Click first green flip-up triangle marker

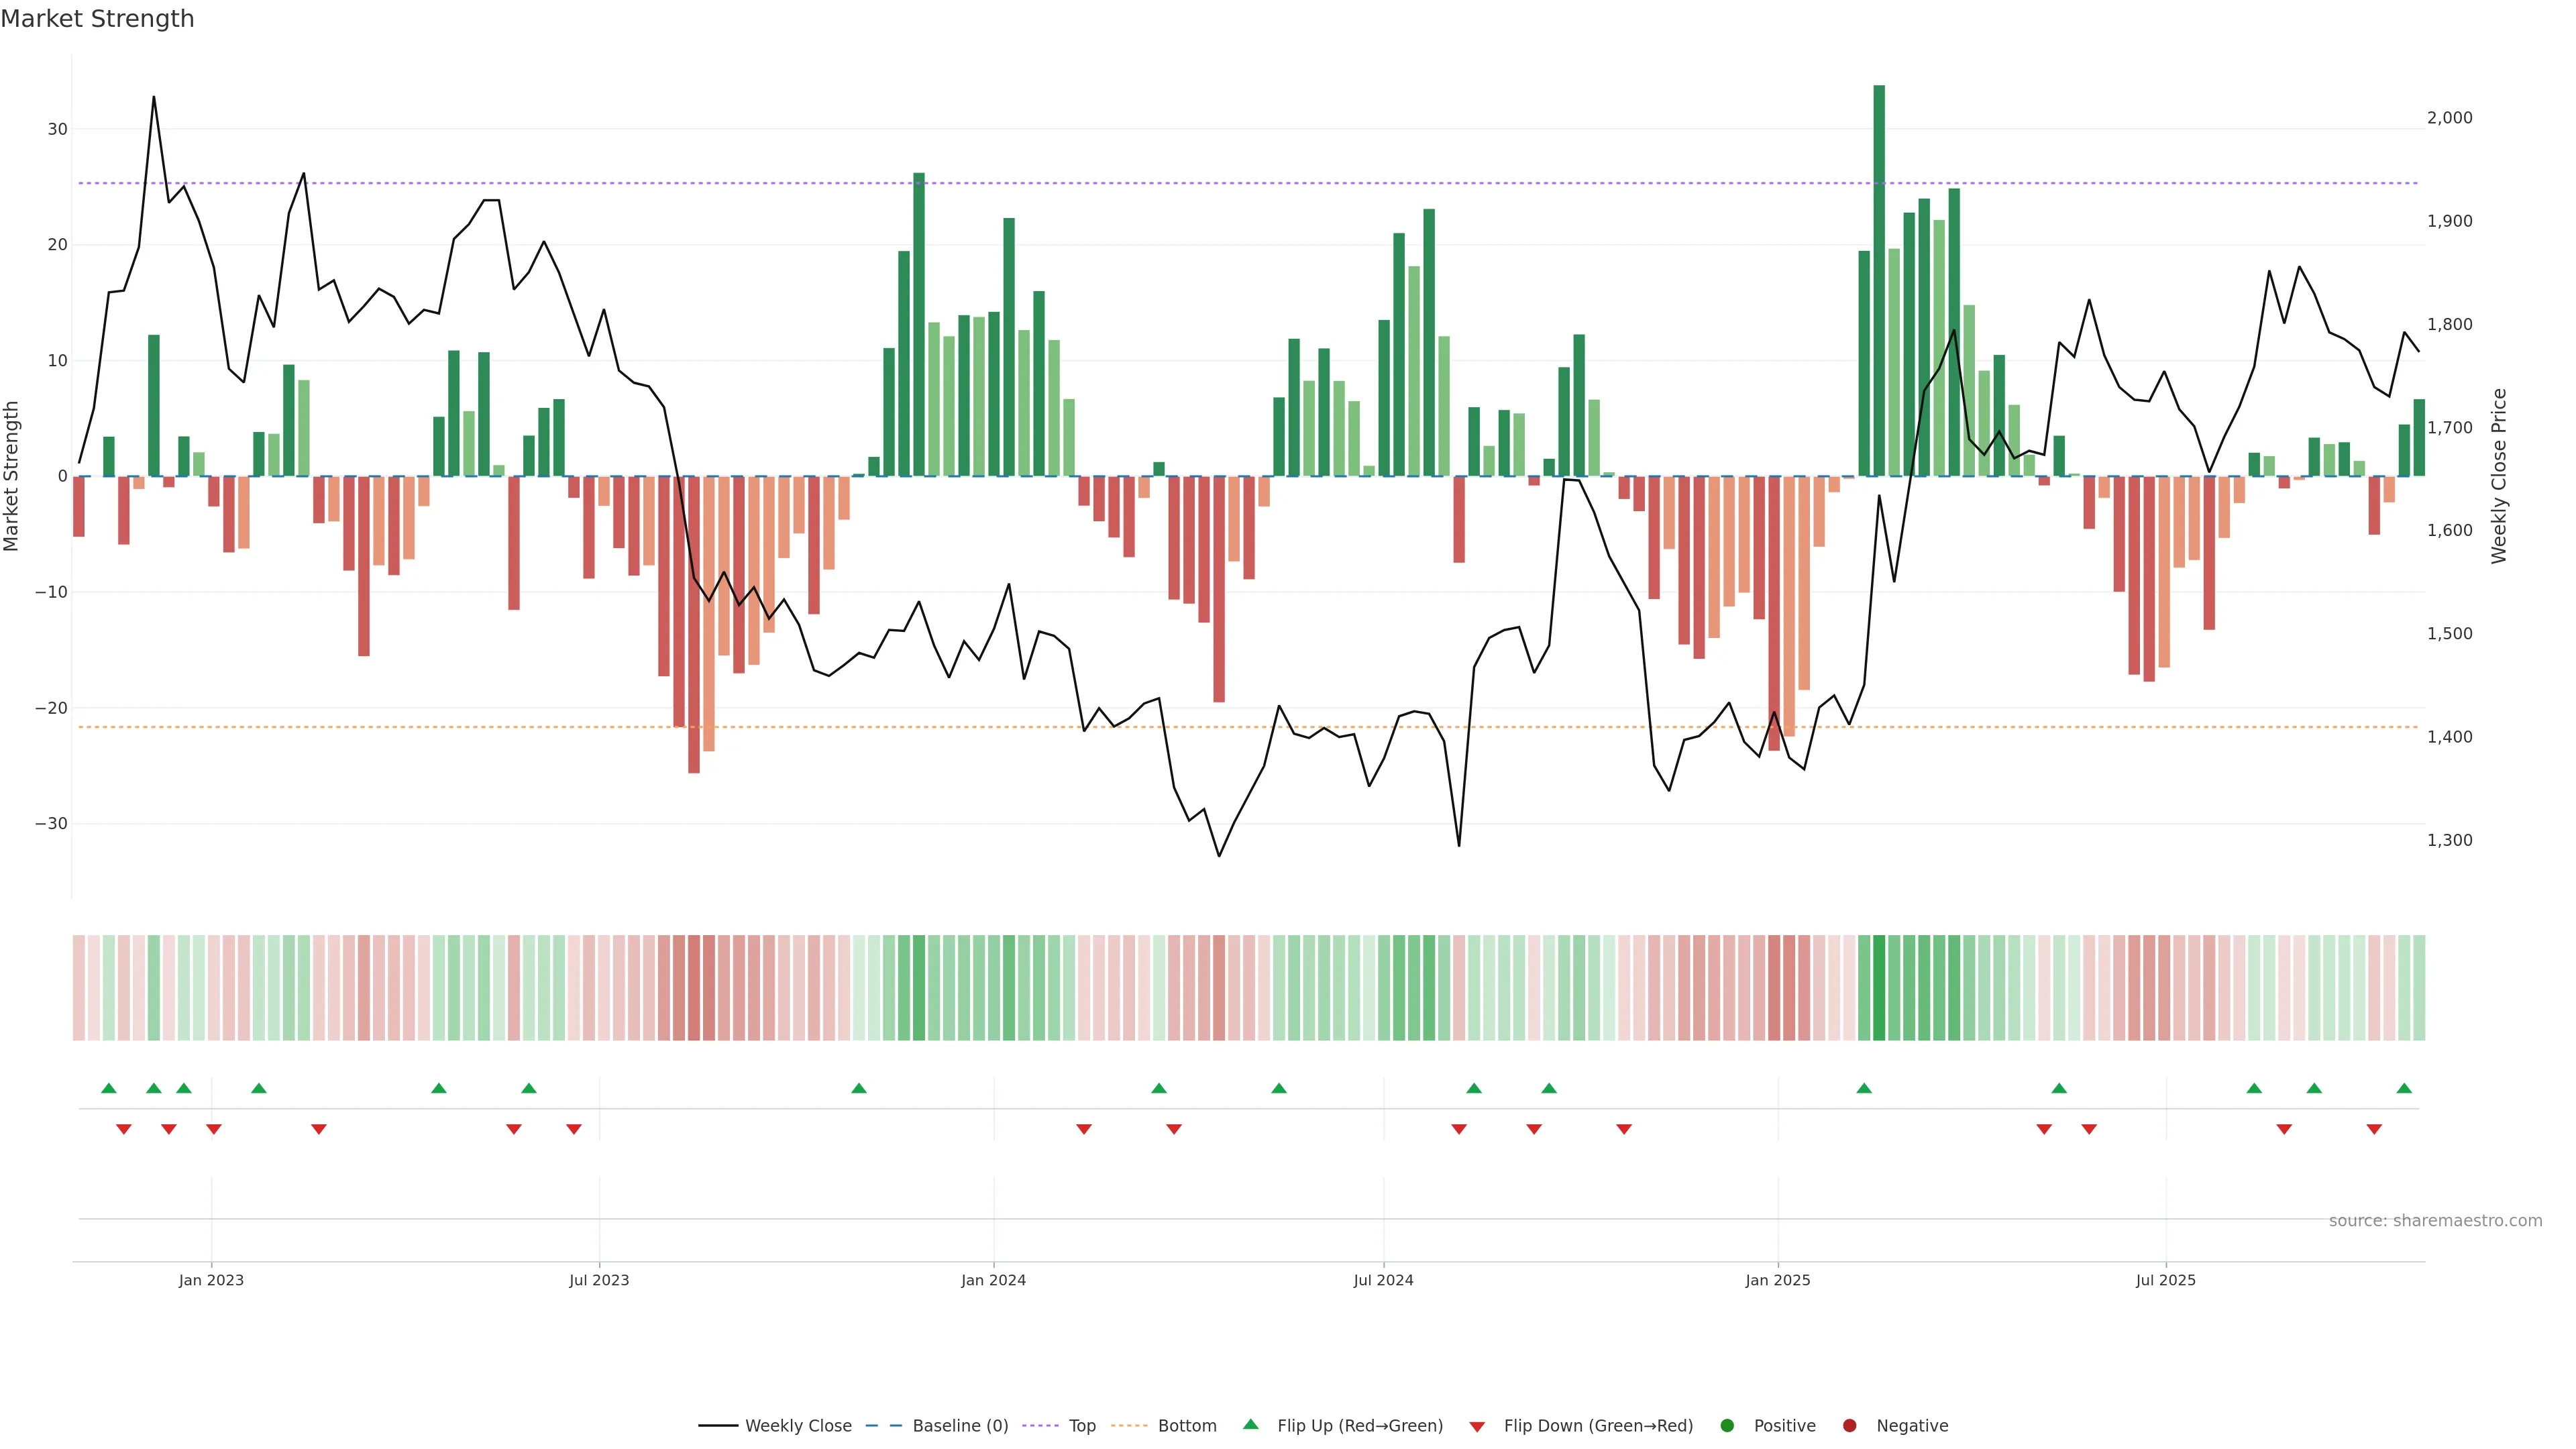click(109, 1088)
